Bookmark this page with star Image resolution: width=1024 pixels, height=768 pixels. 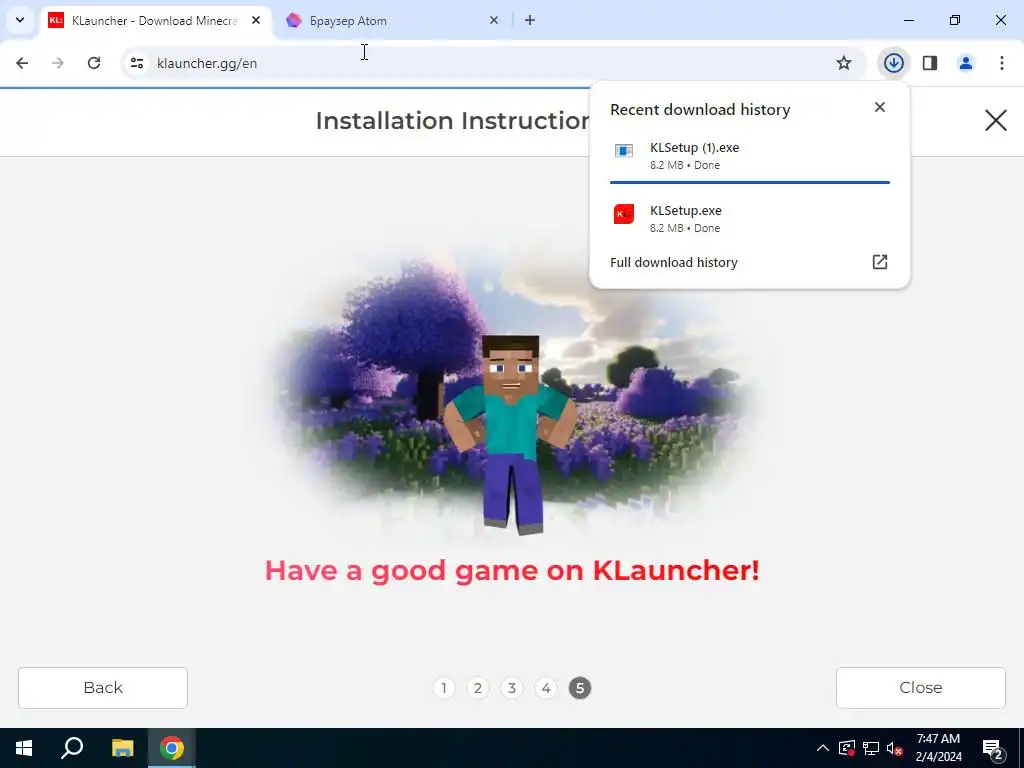tap(844, 63)
